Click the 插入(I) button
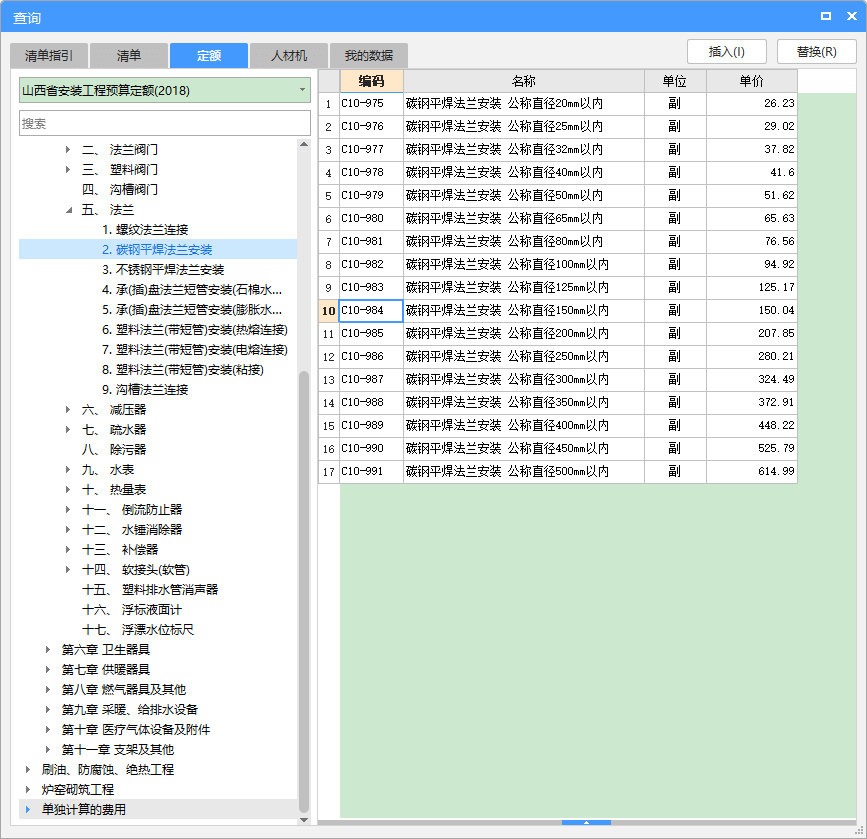The image size is (867, 839). pos(726,52)
